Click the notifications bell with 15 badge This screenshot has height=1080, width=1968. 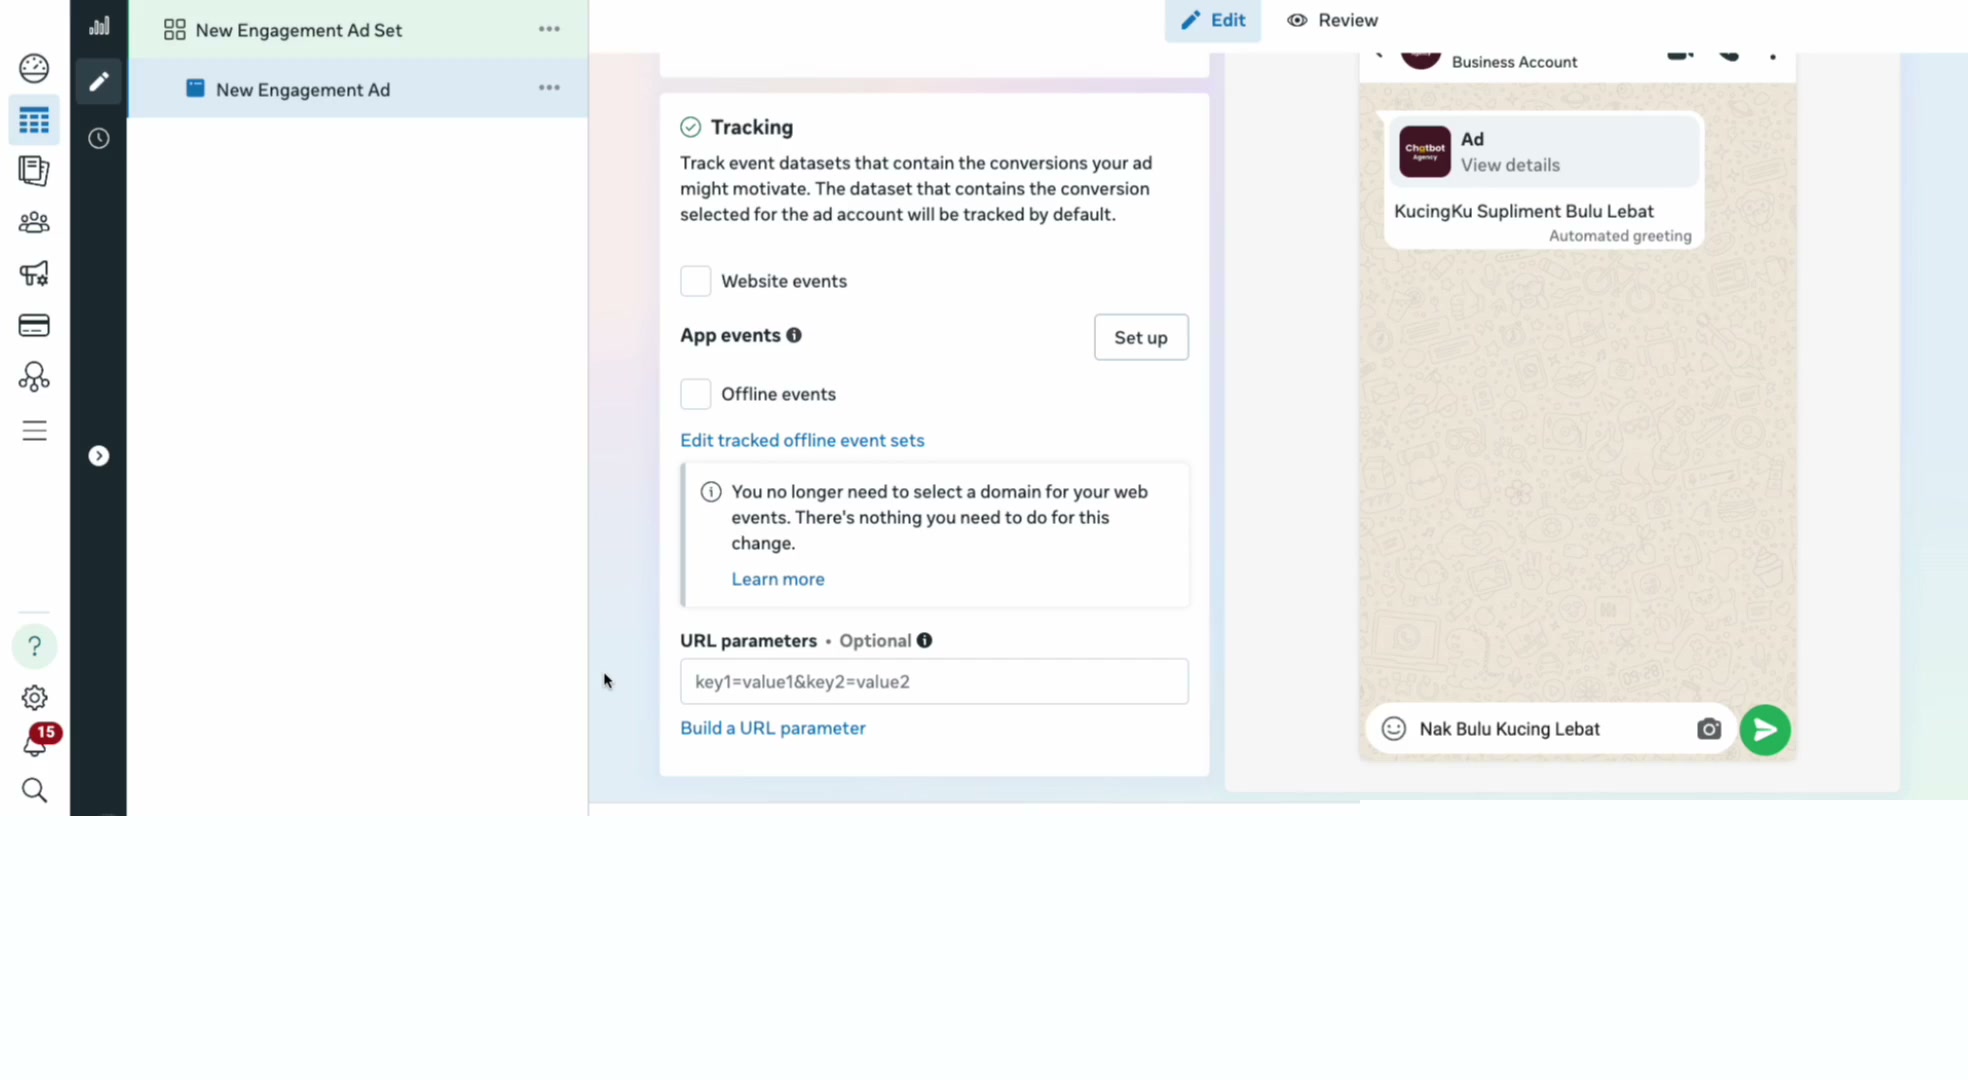pos(38,741)
